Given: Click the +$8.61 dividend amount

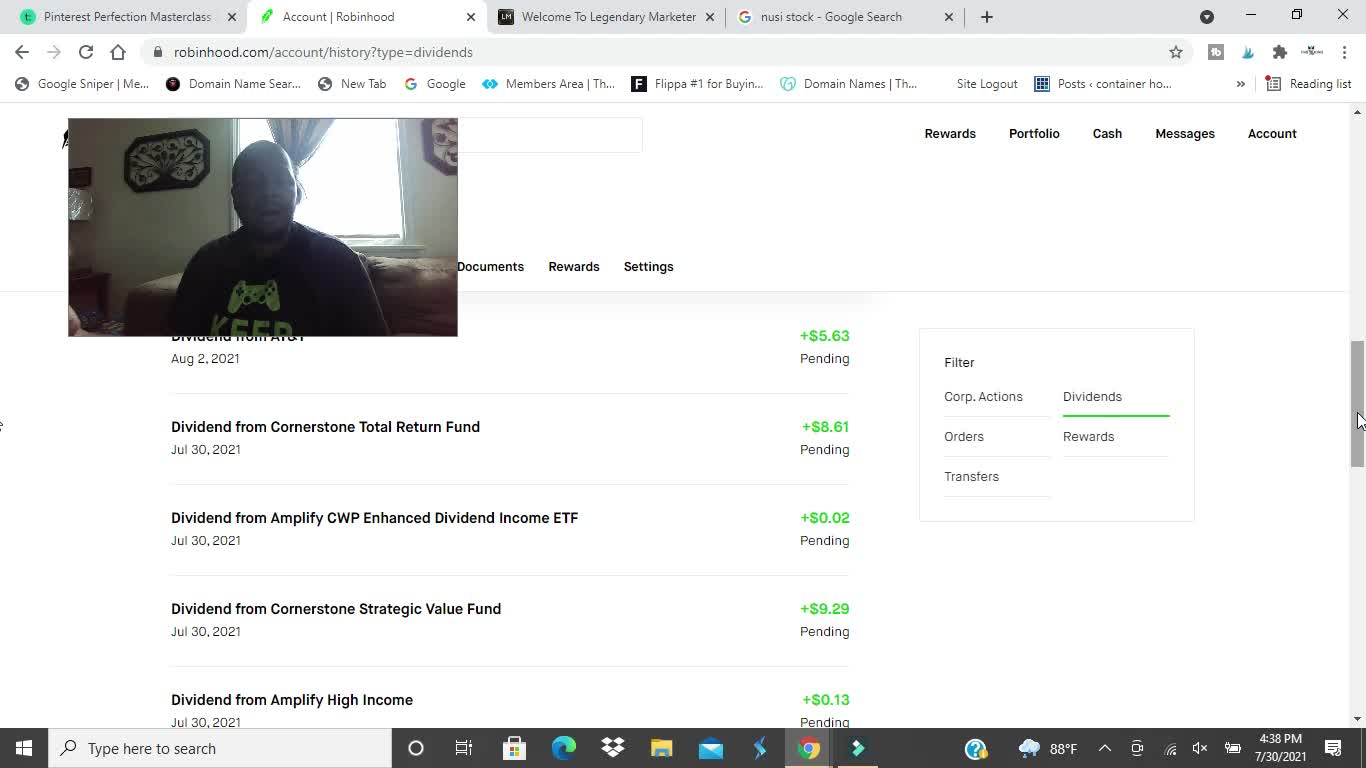Looking at the screenshot, I should pyautogui.click(x=825, y=427).
